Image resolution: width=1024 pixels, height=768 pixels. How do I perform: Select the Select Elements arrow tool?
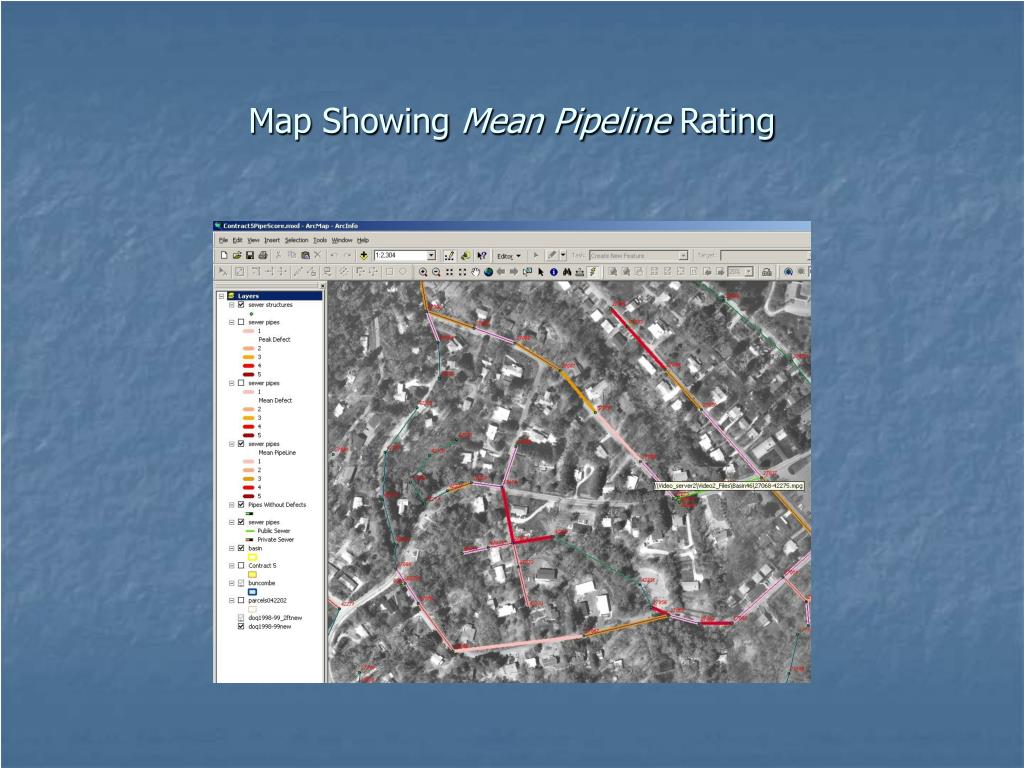(541, 272)
